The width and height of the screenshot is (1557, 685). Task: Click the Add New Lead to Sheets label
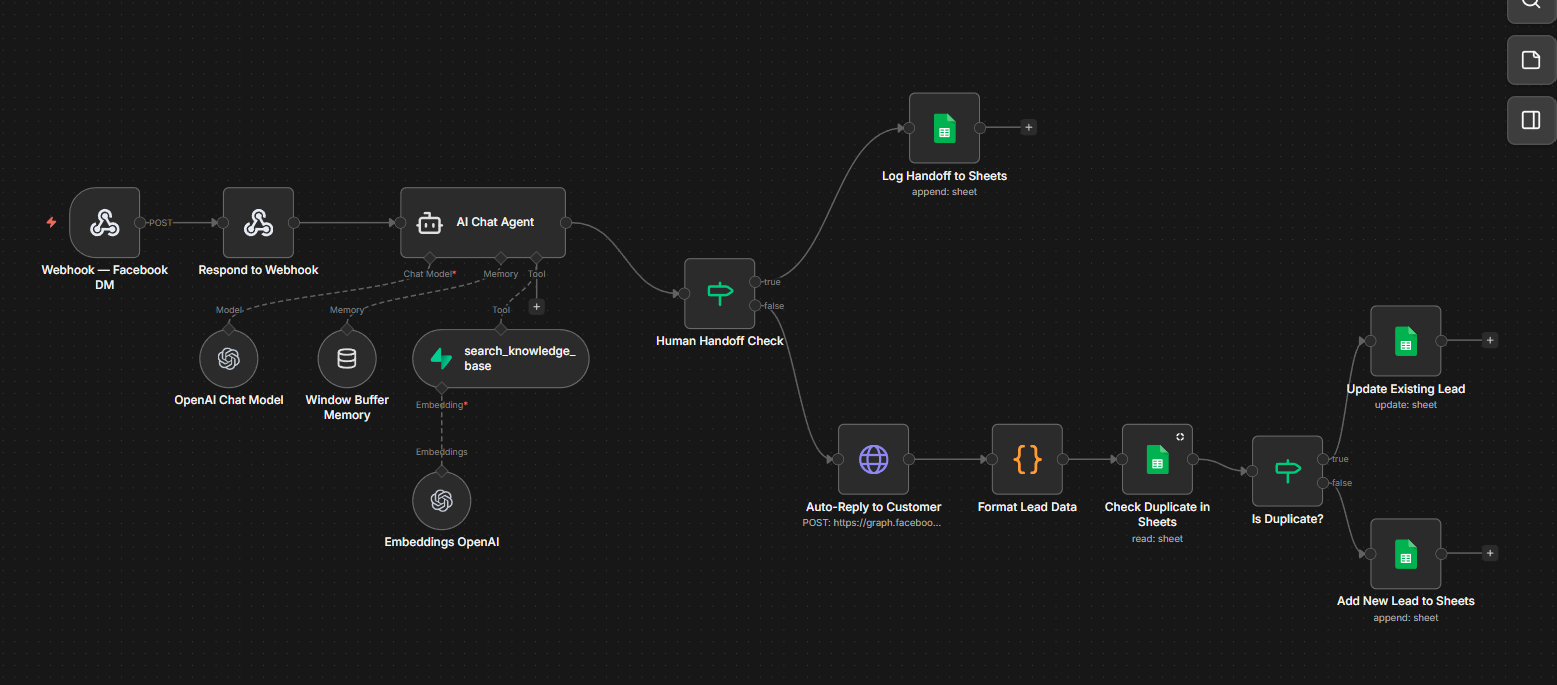(1405, 601)
